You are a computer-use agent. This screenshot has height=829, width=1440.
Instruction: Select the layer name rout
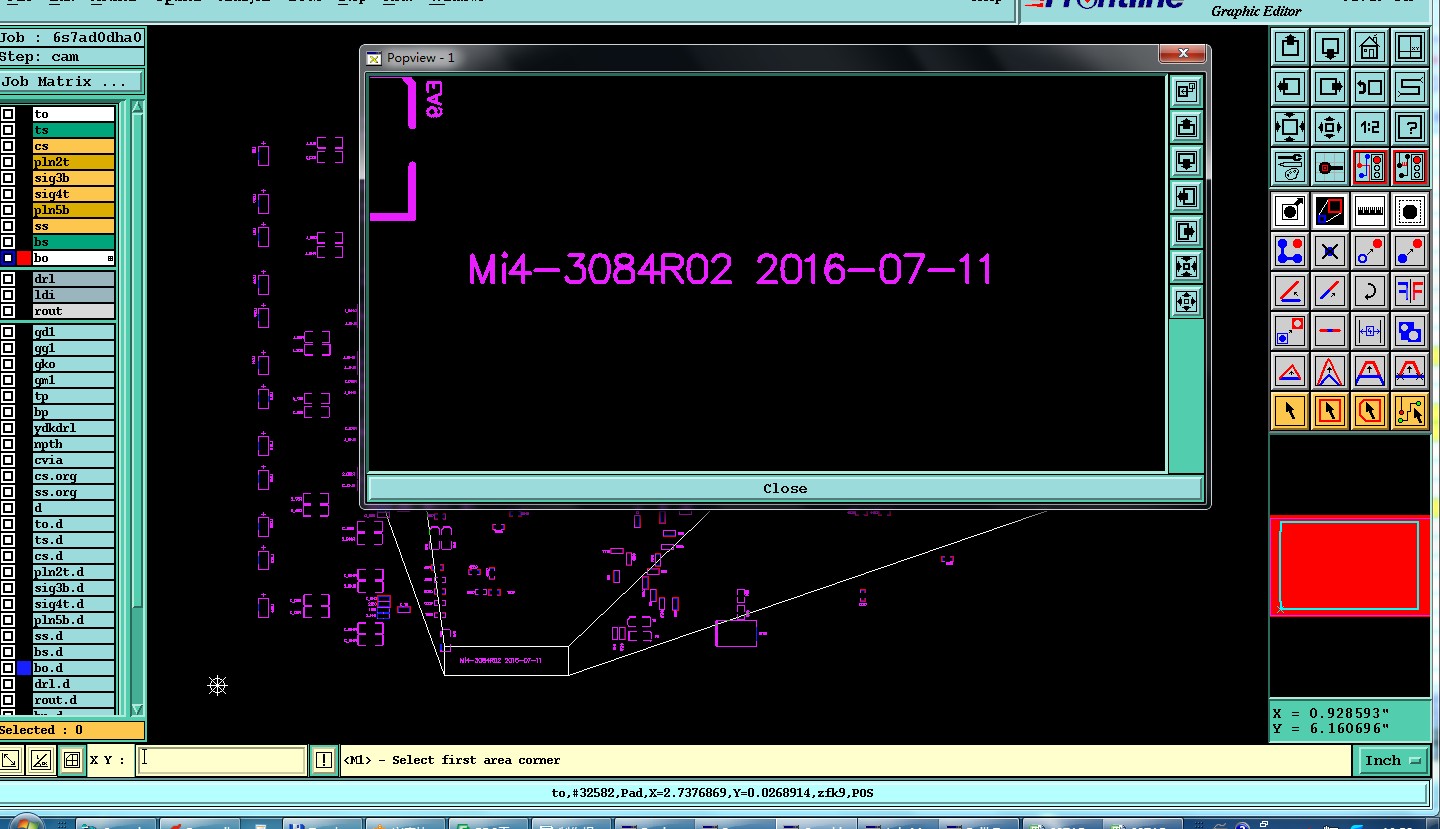click(x=73, y=311)
